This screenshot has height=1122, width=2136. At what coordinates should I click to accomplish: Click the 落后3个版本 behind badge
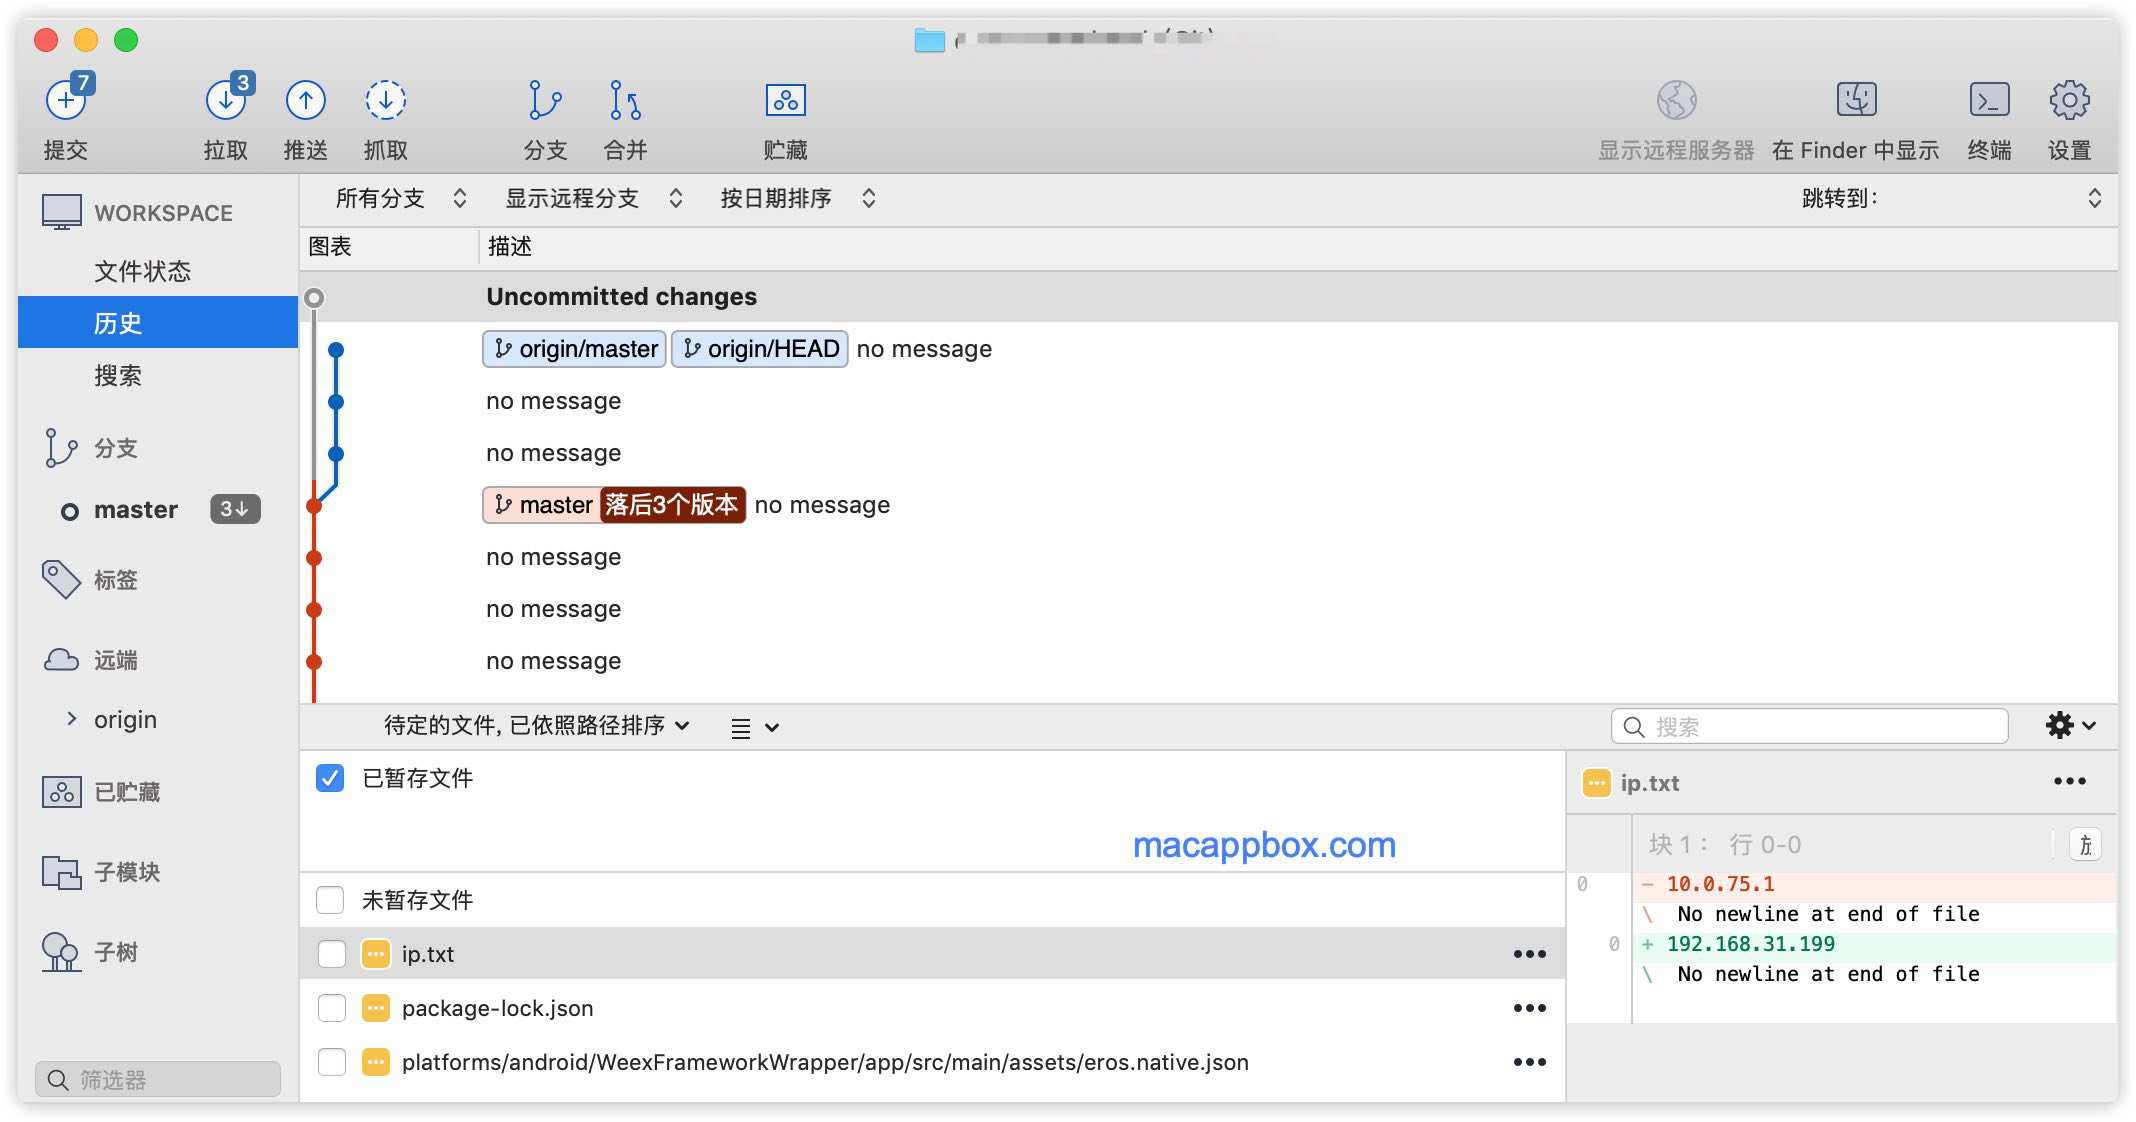(x=672, y=505)
